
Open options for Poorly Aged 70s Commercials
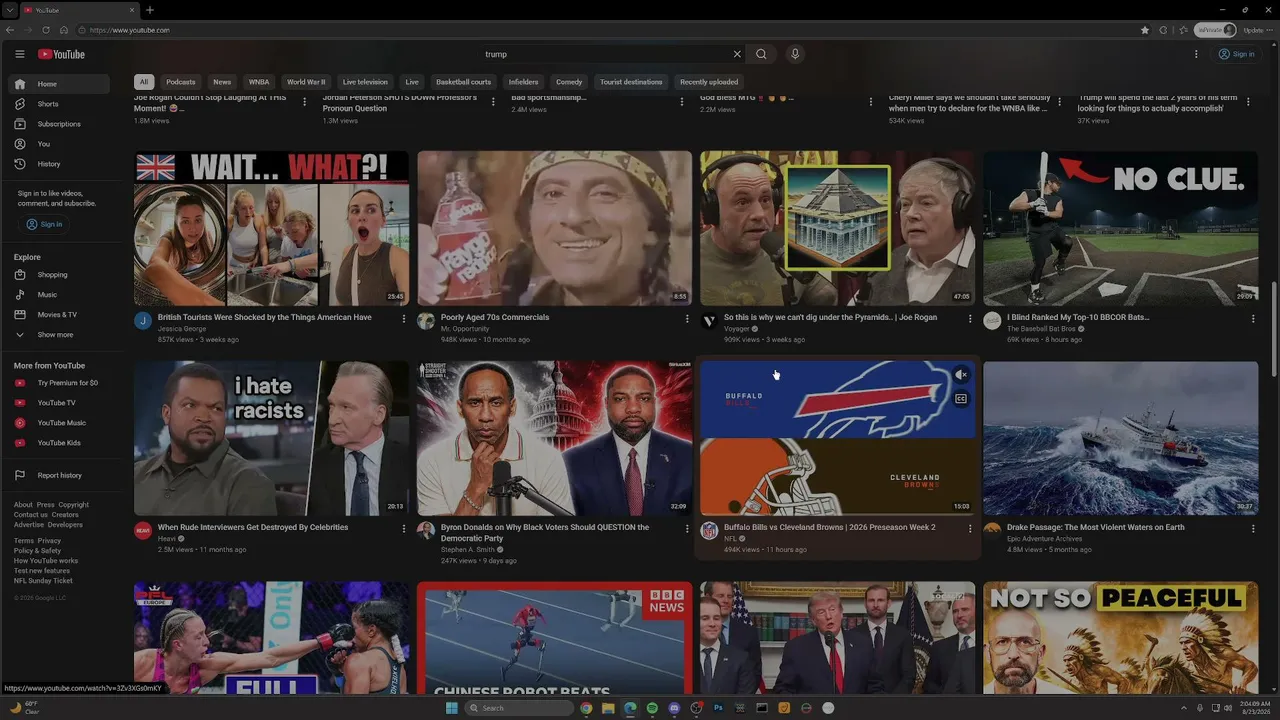point(687,319)
